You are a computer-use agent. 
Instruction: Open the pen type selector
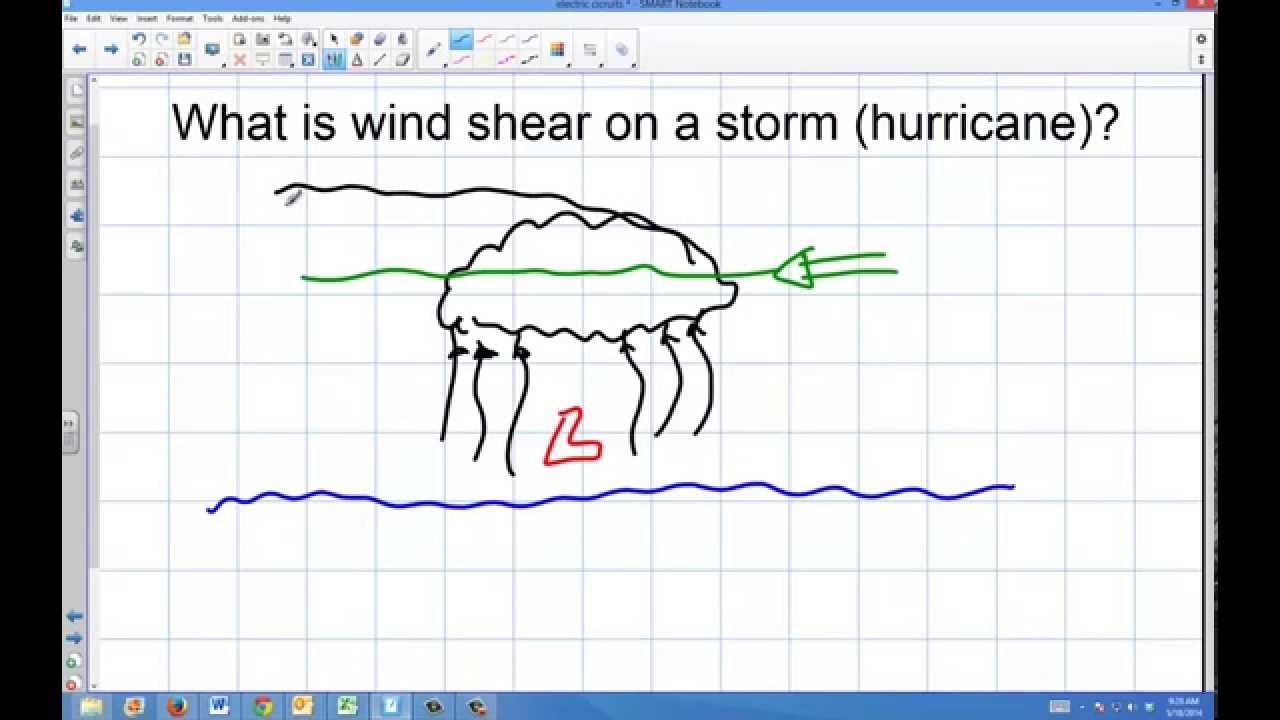(434, 49)
